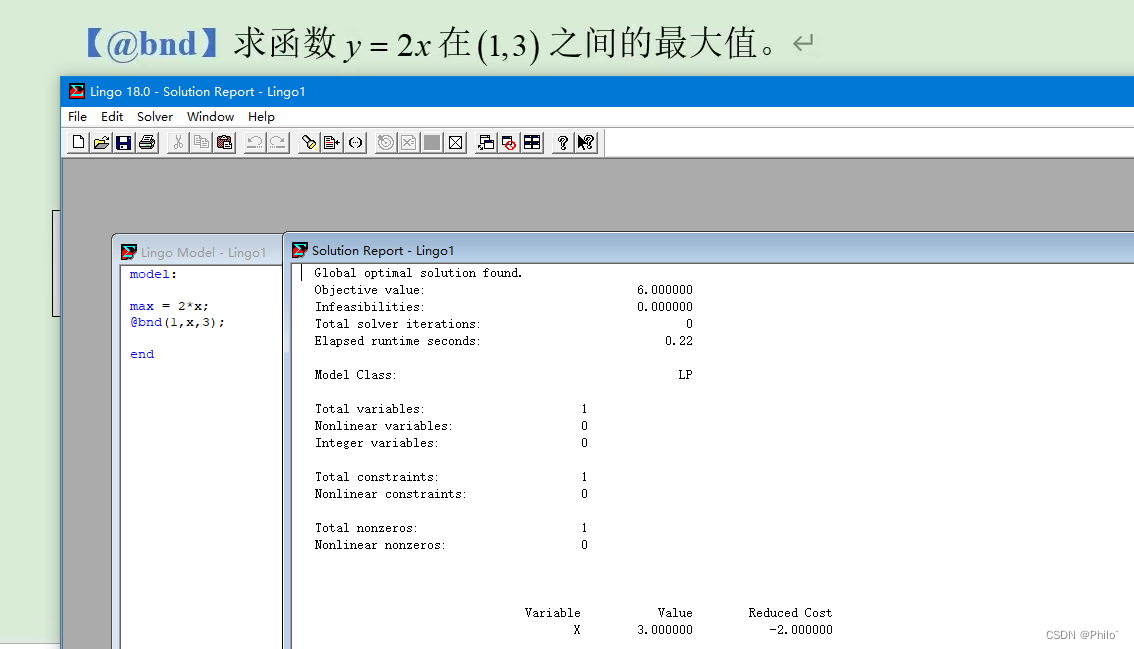Screen dimensions: 1134x649
Task: Click the 'Total variables:' label
Action: coord(370,409)
